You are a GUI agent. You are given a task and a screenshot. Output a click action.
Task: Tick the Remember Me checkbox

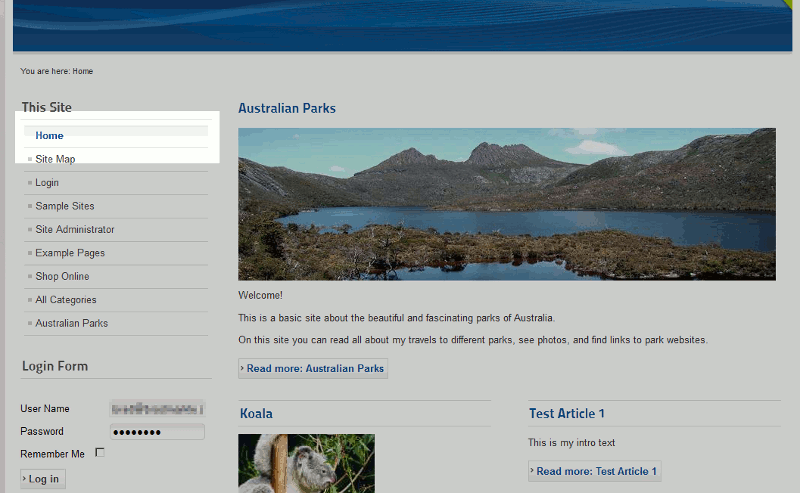click(x=100, y=453)
